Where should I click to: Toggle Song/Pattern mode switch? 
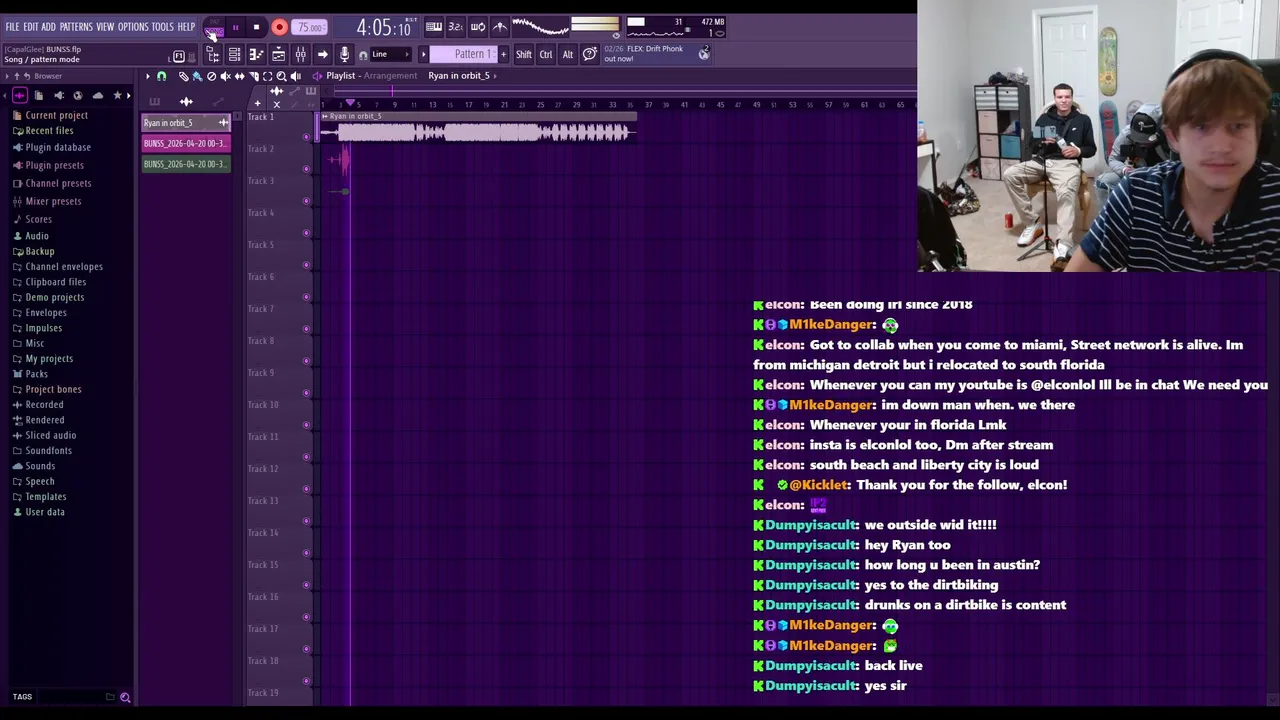click(x=214, y=27)
